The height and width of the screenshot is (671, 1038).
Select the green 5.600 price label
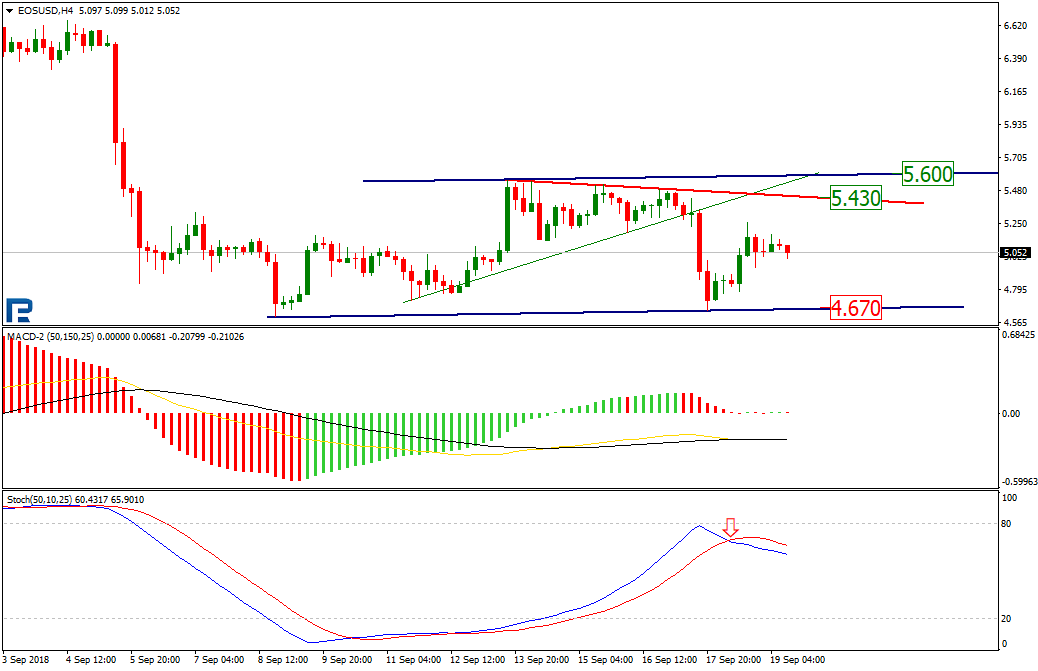pos(927,174)
